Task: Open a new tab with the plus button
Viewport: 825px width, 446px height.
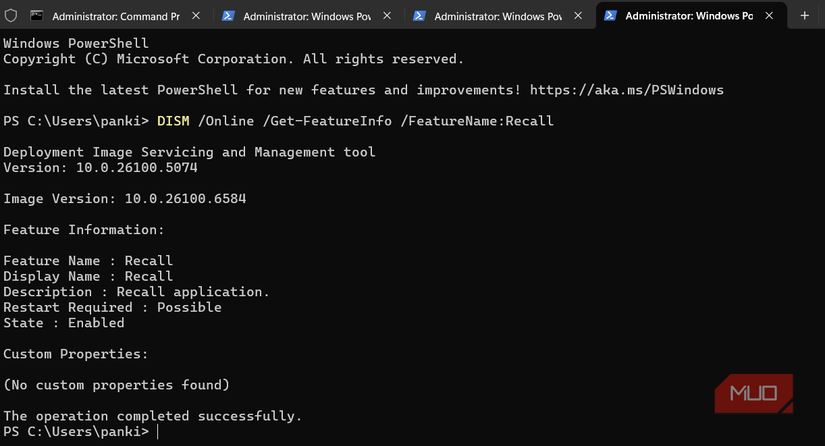Action: pos(804,16)
